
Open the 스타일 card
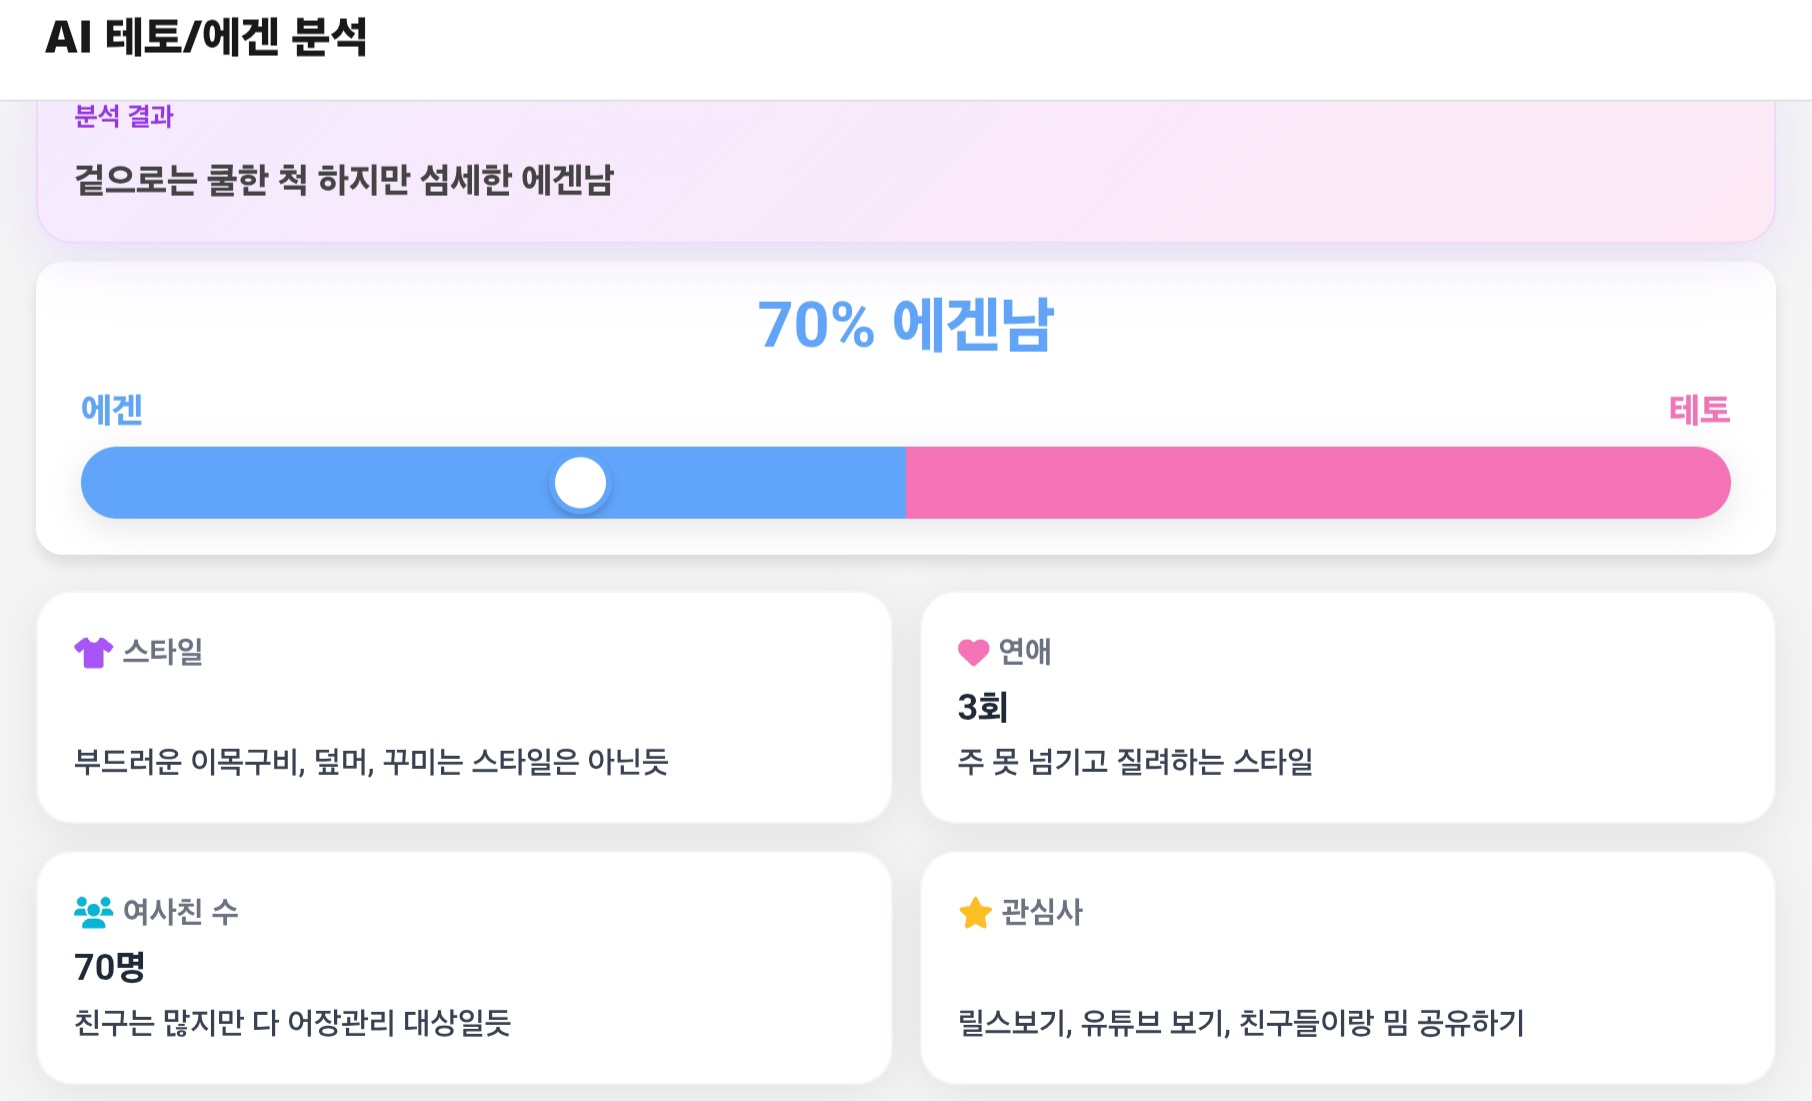pyautogui.click(x=464, y=708)
